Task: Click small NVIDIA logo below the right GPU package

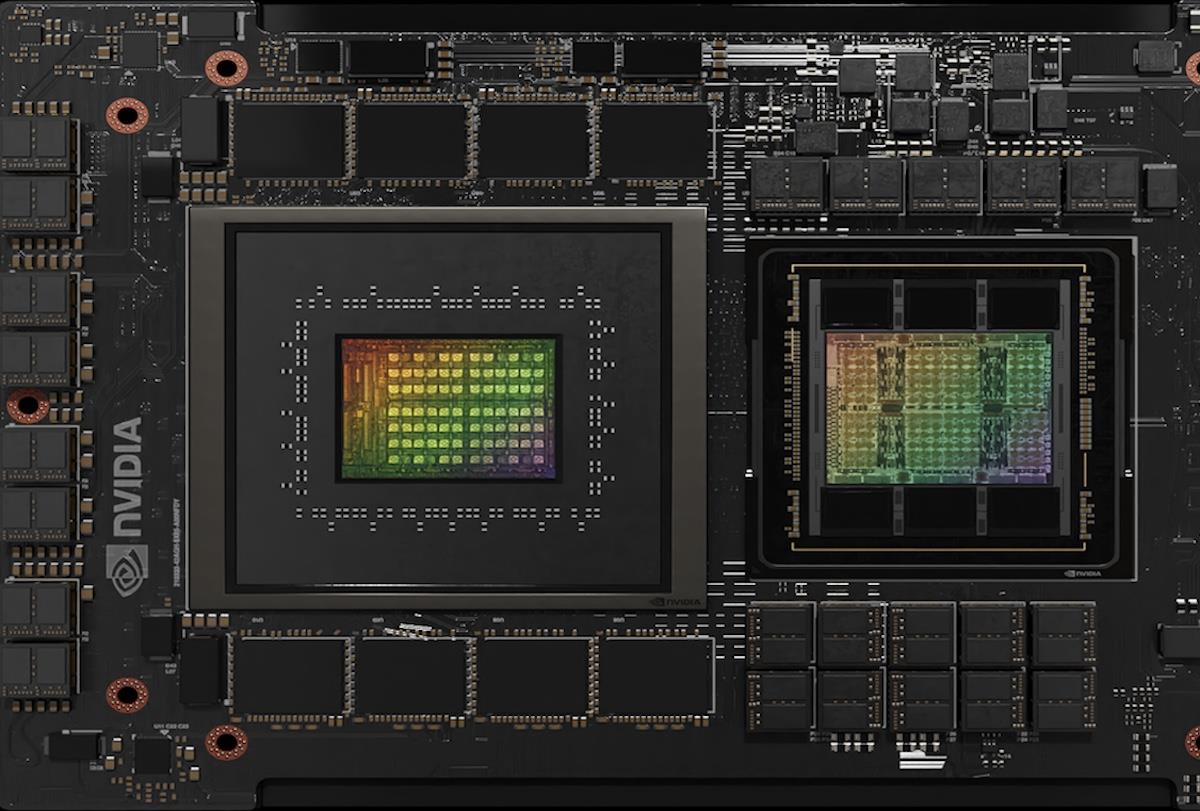Action: pos(1083,573)
